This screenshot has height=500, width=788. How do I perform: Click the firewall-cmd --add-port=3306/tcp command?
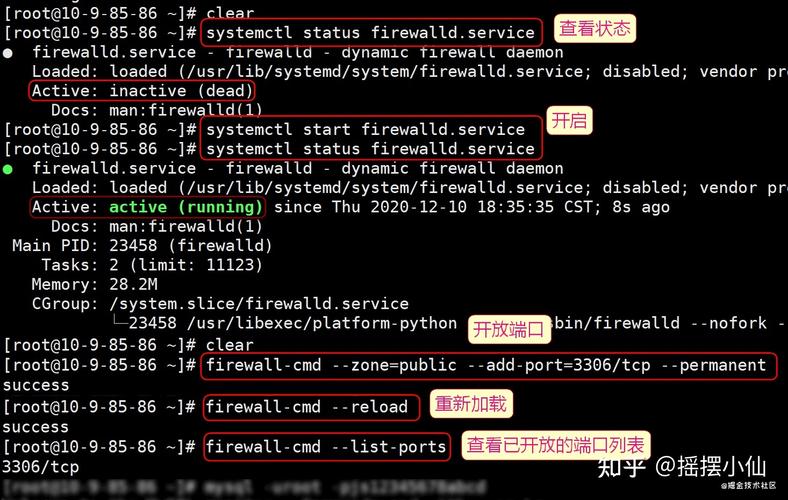tap(486, 365)
